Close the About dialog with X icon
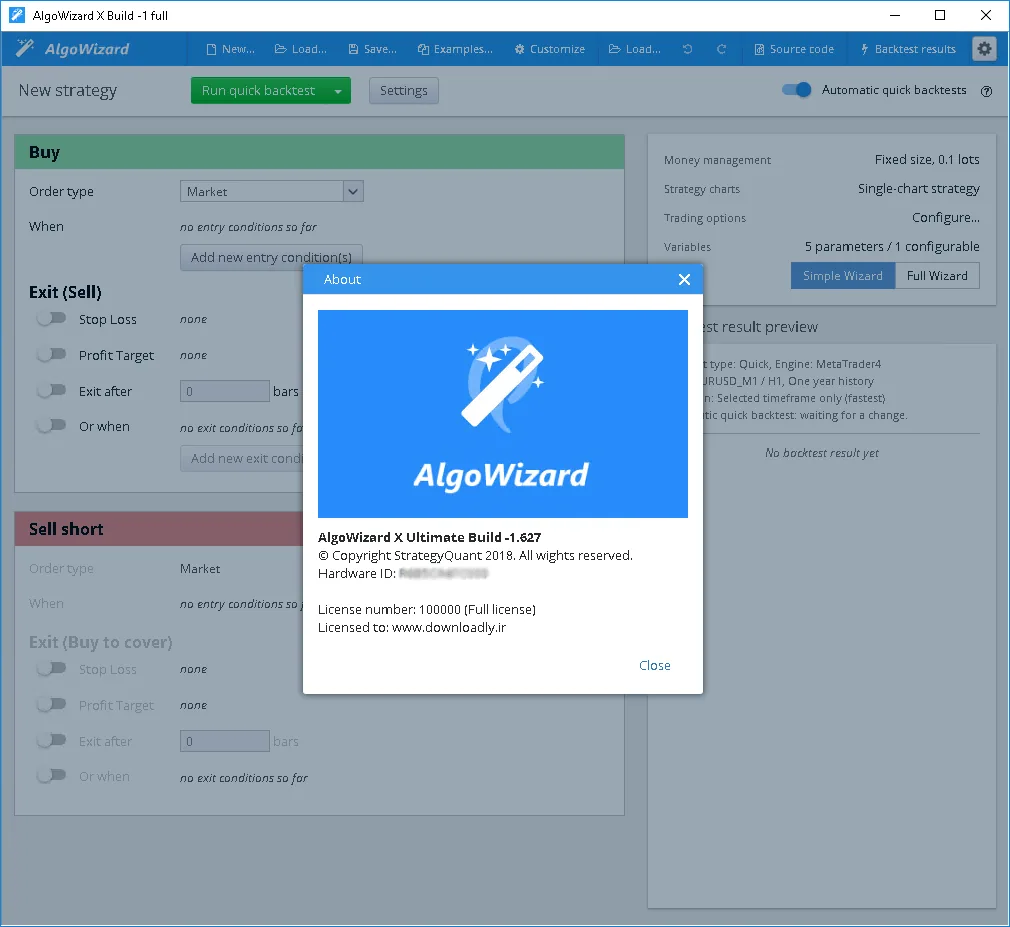The image size is (1010, 927). pyautogui.click(x=684, y=280)
